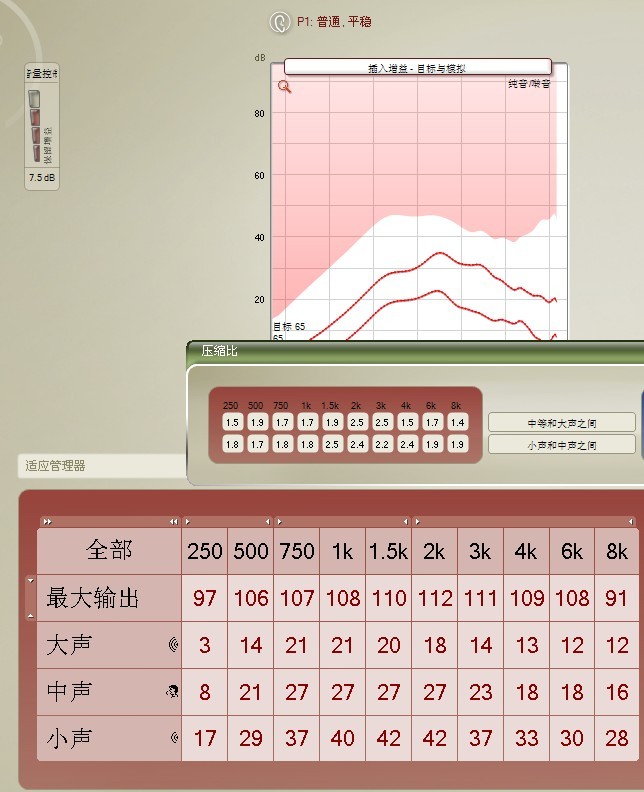Click 中声 gain value 8 at 250
Screen dimensions: 644x792
point(205,691)
